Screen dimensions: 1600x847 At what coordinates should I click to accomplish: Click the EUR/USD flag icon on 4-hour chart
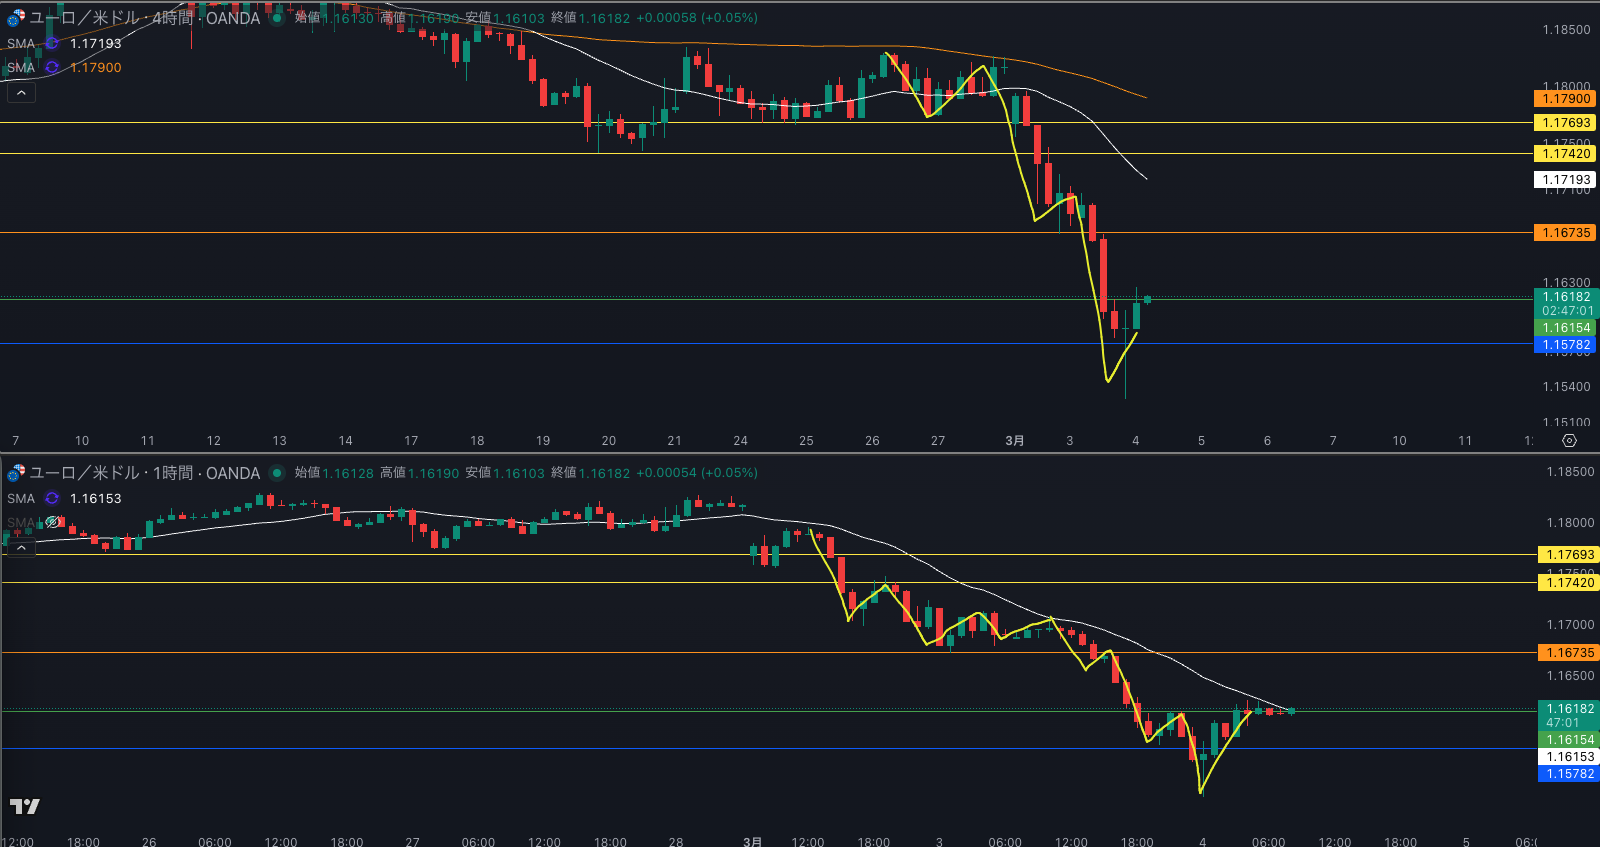(x=16, y=18)
